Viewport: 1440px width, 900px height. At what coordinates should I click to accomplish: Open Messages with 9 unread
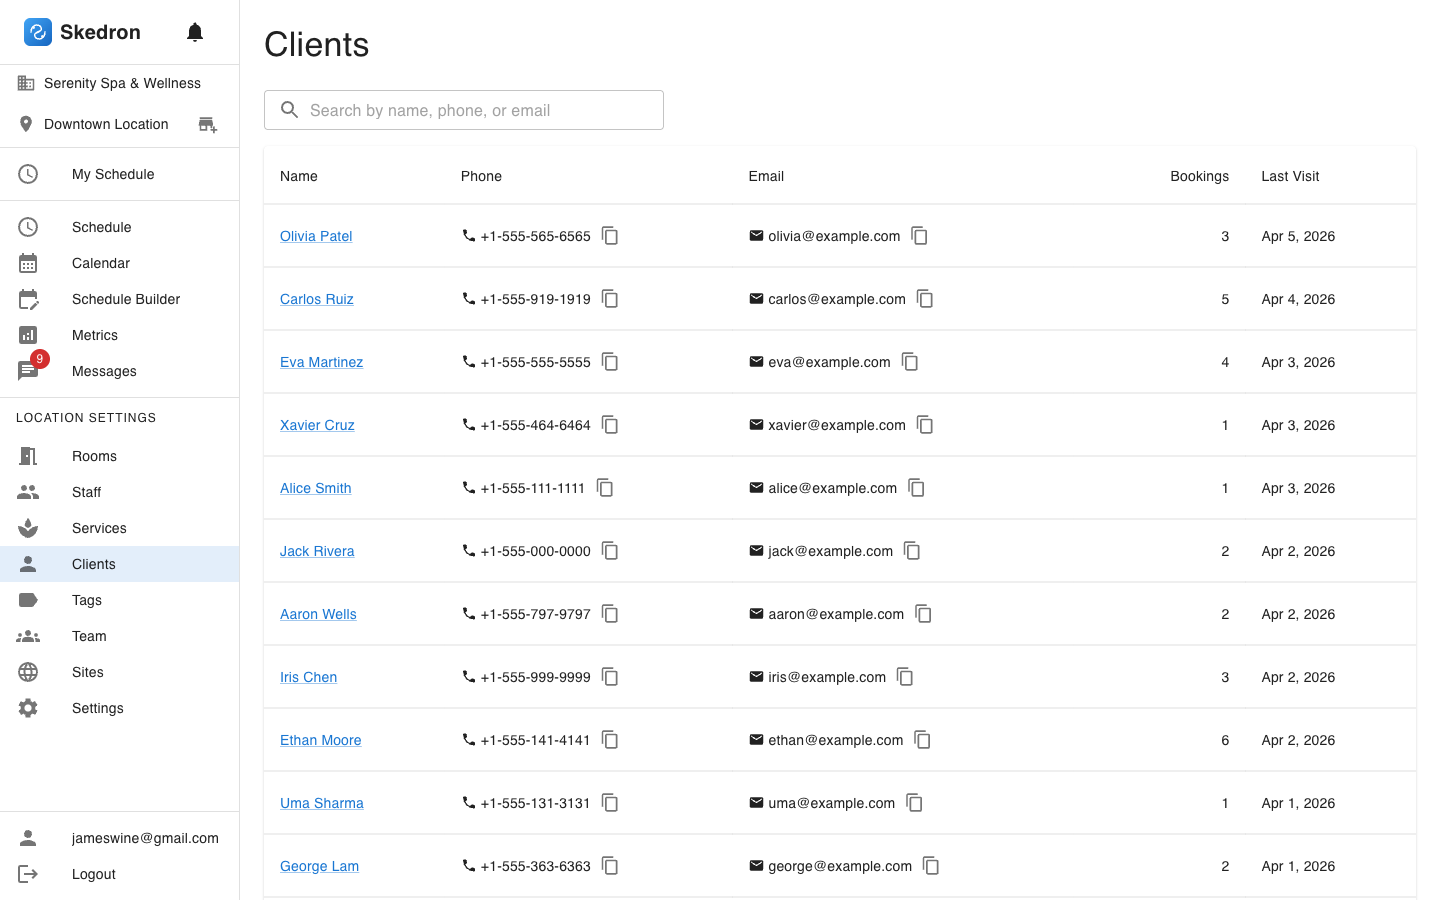coord(119,371)
